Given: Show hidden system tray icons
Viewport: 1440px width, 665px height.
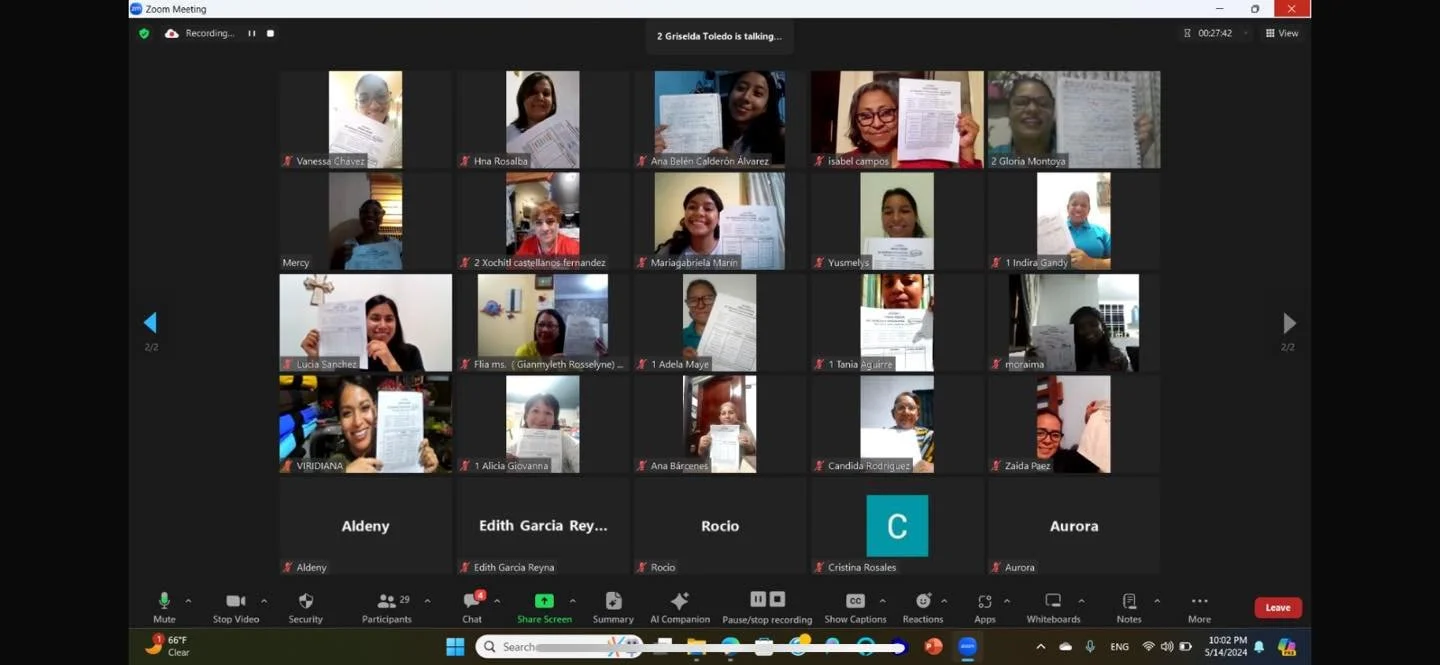Looking at the screenshot, I should [1041, 647].
